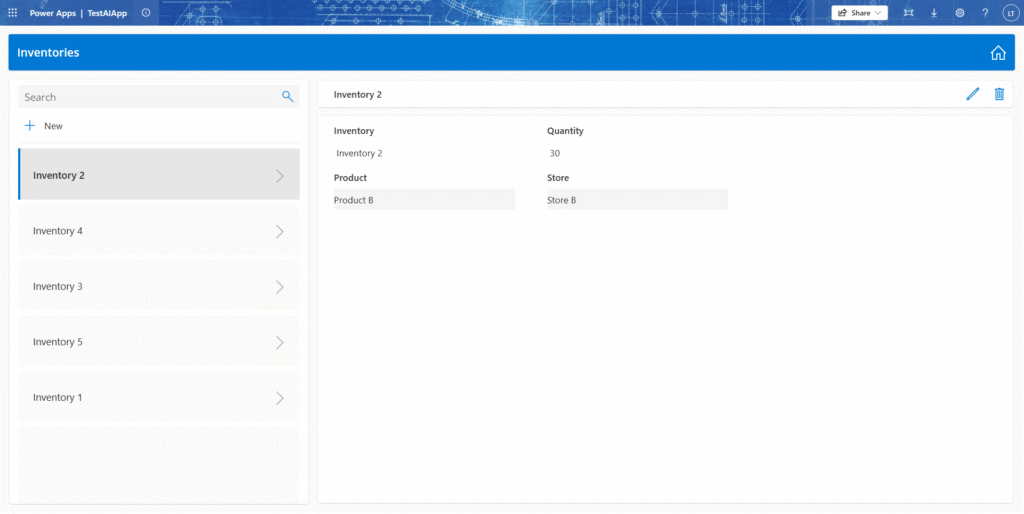Click the download icon in top bar
The image size is (1024, 514).
pos(934,13)
